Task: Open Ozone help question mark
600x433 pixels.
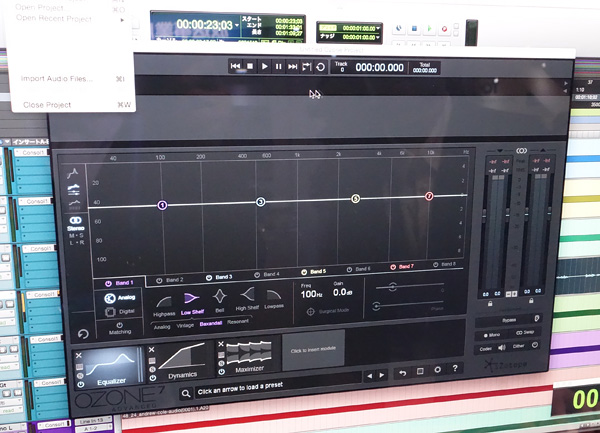Action: 455,368
